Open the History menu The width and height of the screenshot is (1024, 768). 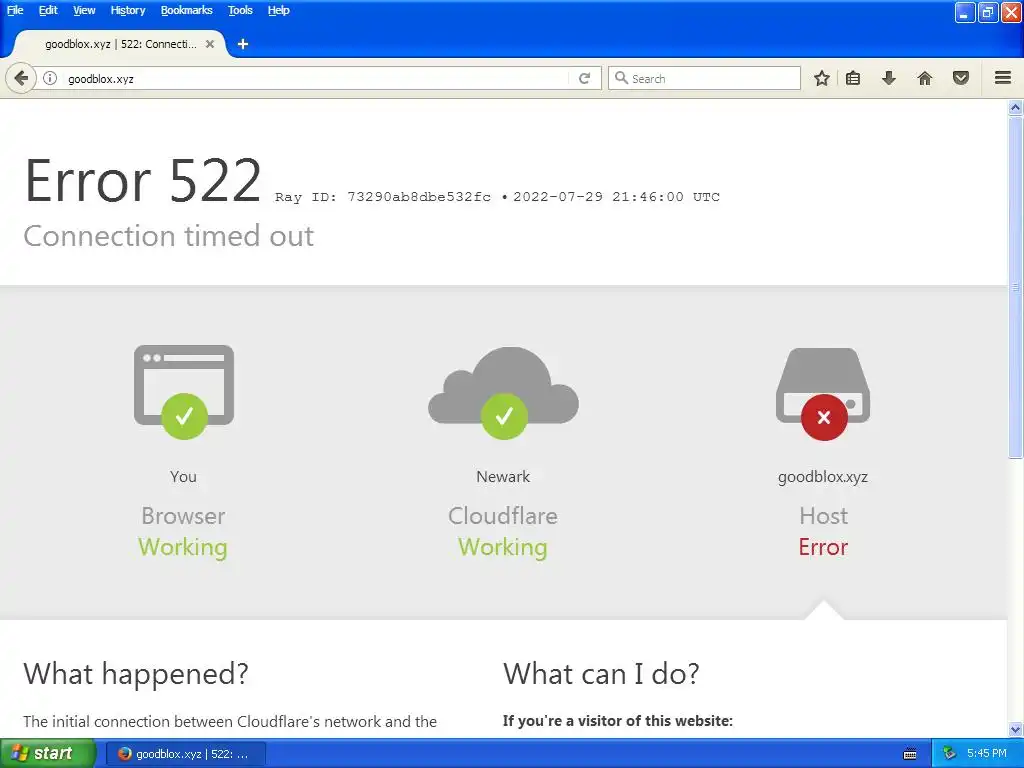tap(127, 10)
